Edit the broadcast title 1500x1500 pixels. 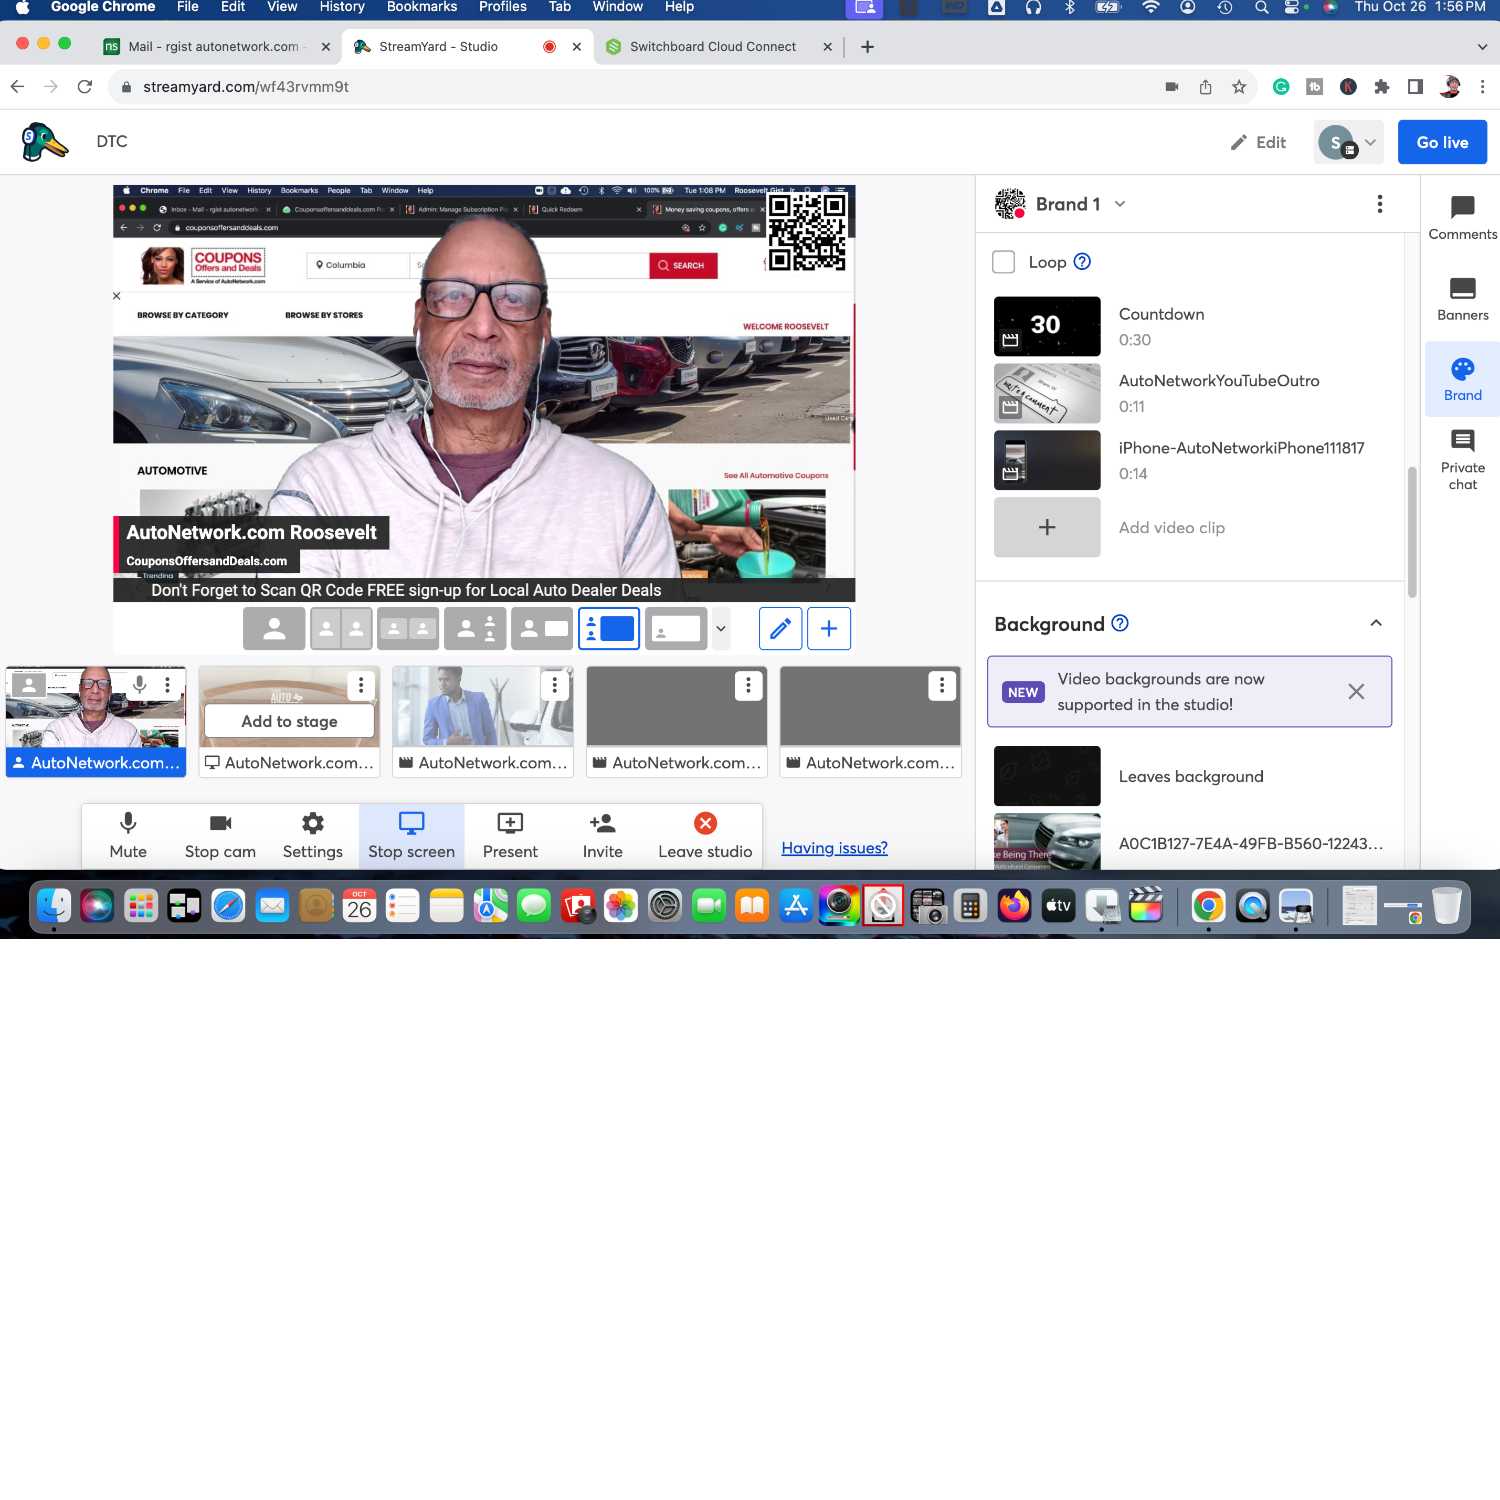tap(1258, 142)
